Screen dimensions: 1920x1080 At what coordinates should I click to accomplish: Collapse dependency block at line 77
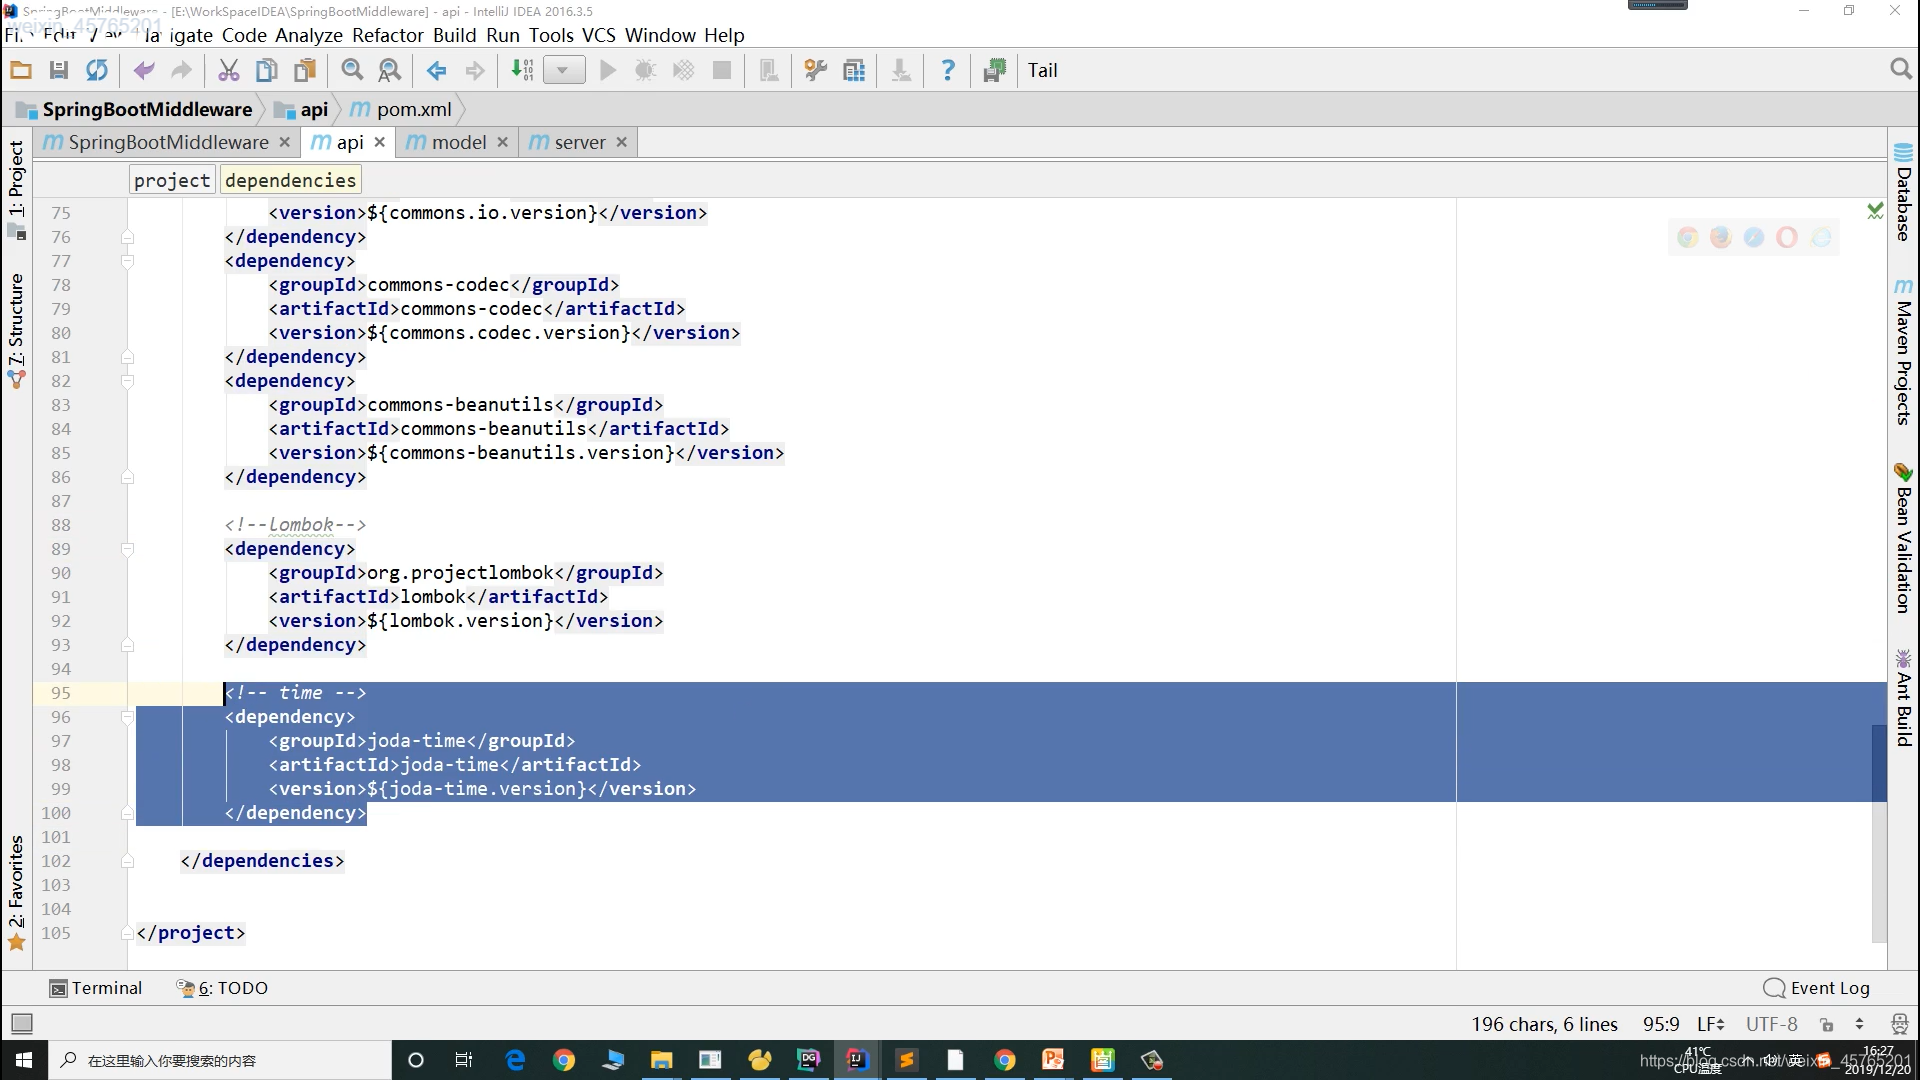click(127, 261)
